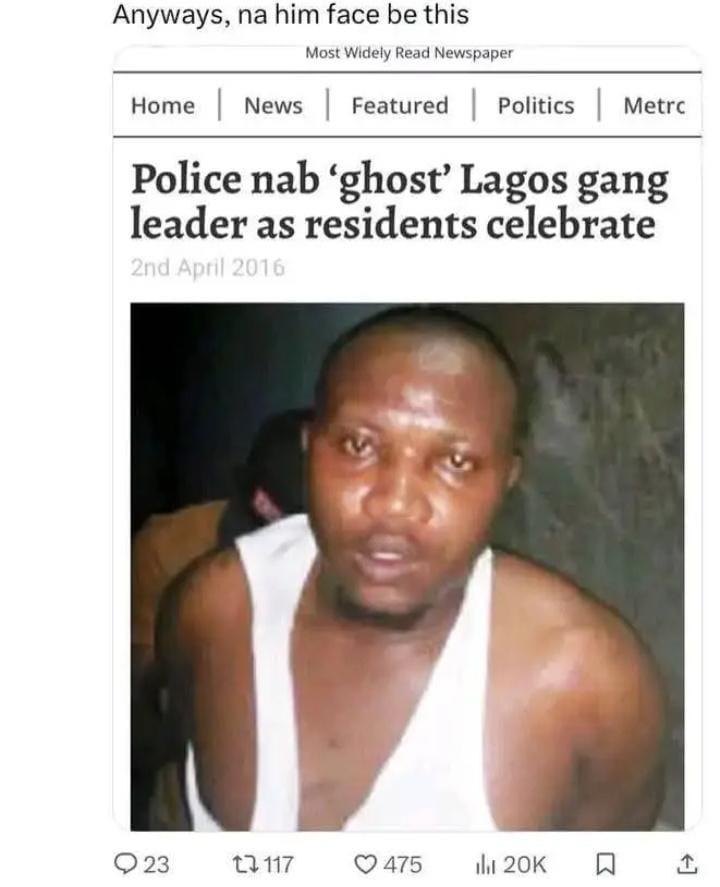This screenshot has width=720, height=887.
Task: Bookmark this post
Action: (606, 865)
